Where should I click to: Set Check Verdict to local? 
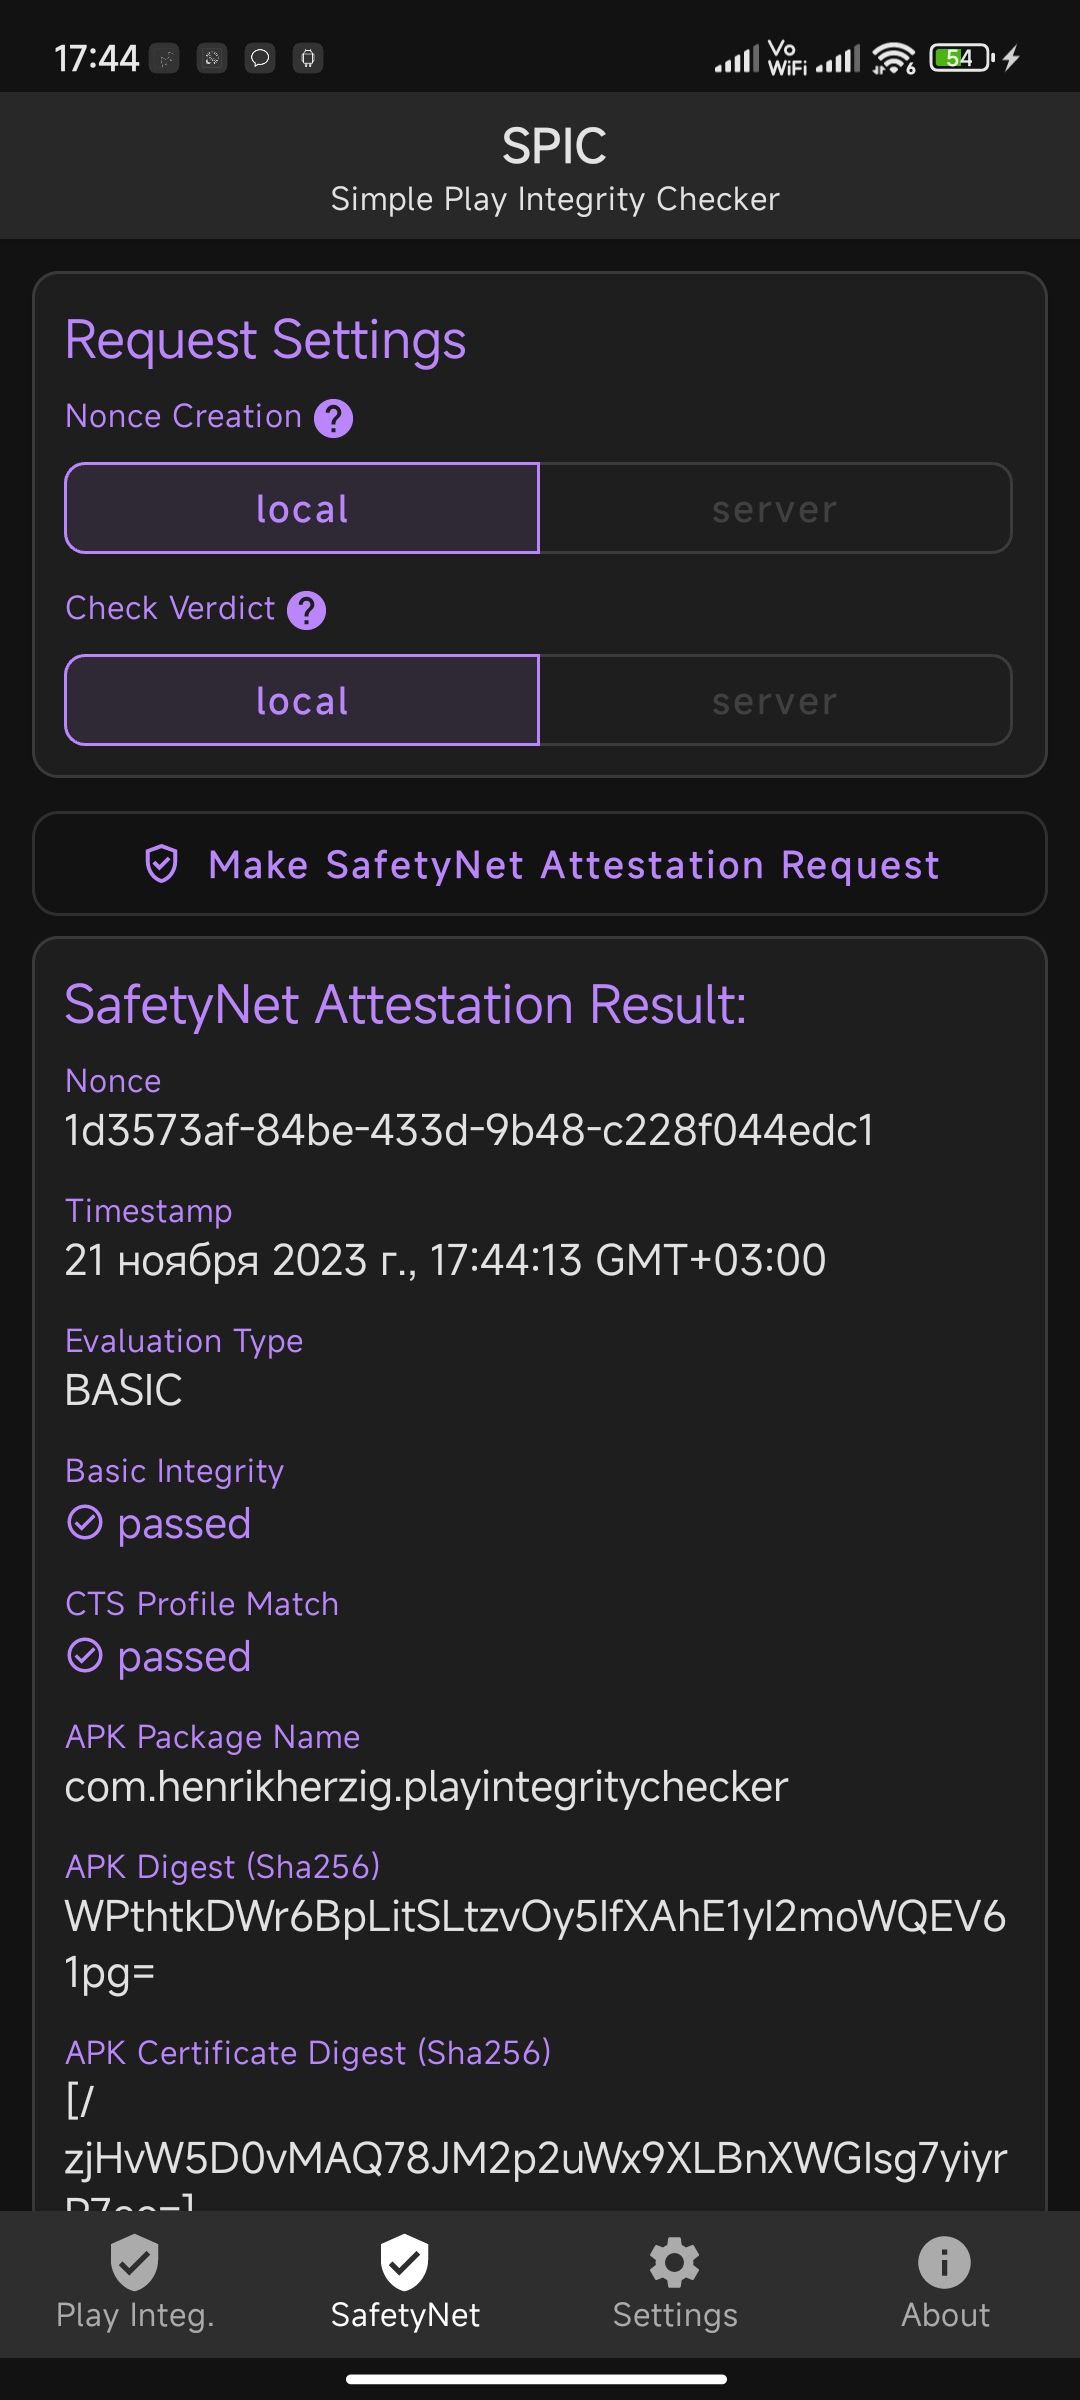pos(302,700)
